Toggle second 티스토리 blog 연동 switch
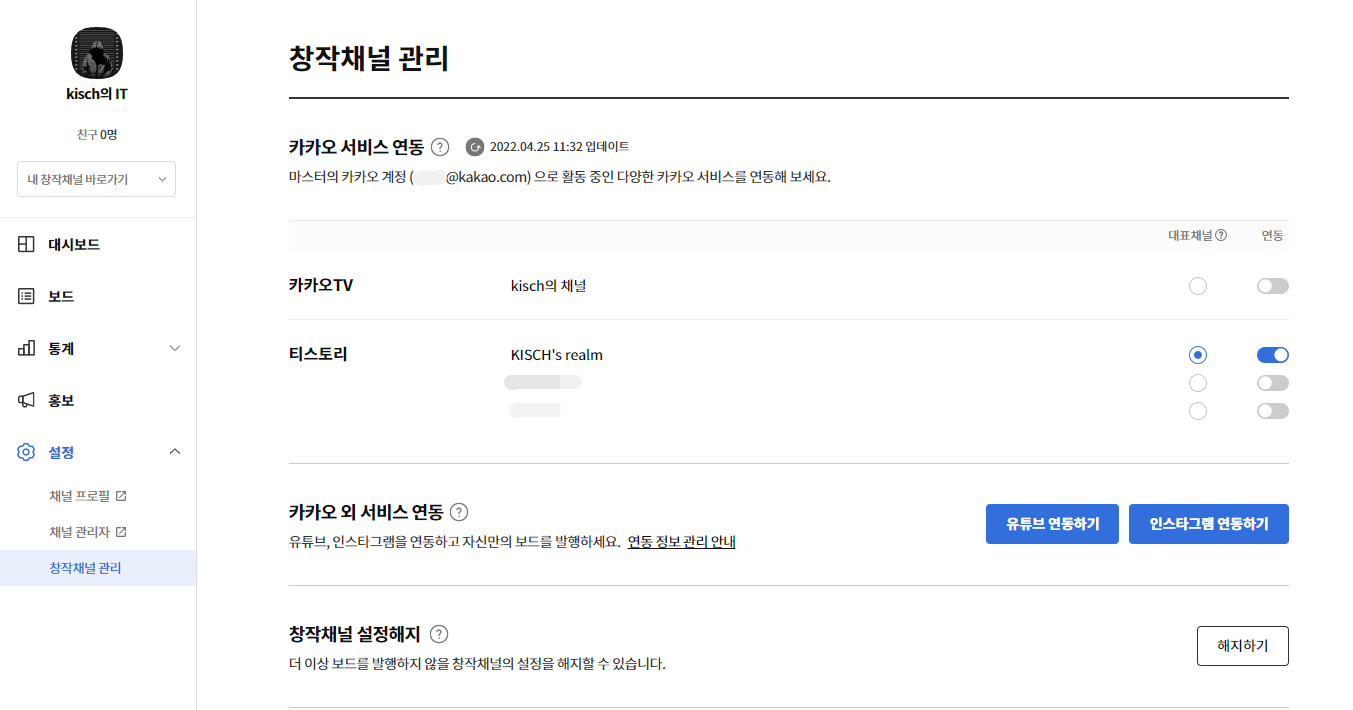 (1273, 383)
